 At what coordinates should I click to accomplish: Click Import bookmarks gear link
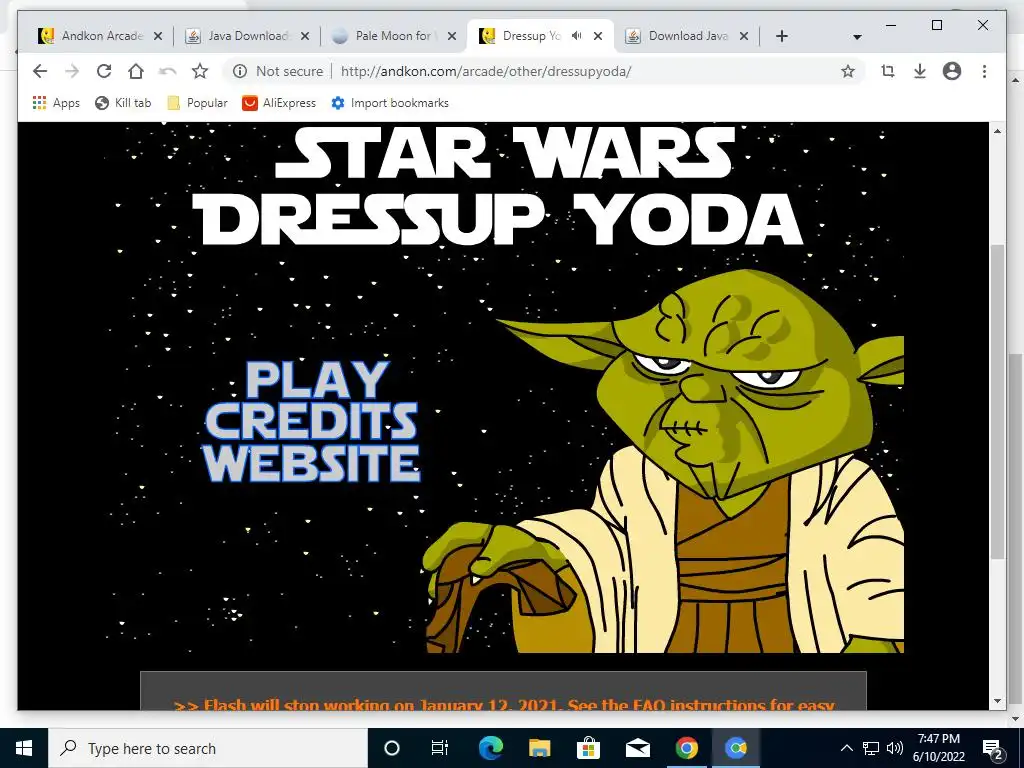click(x=390, y=103)
